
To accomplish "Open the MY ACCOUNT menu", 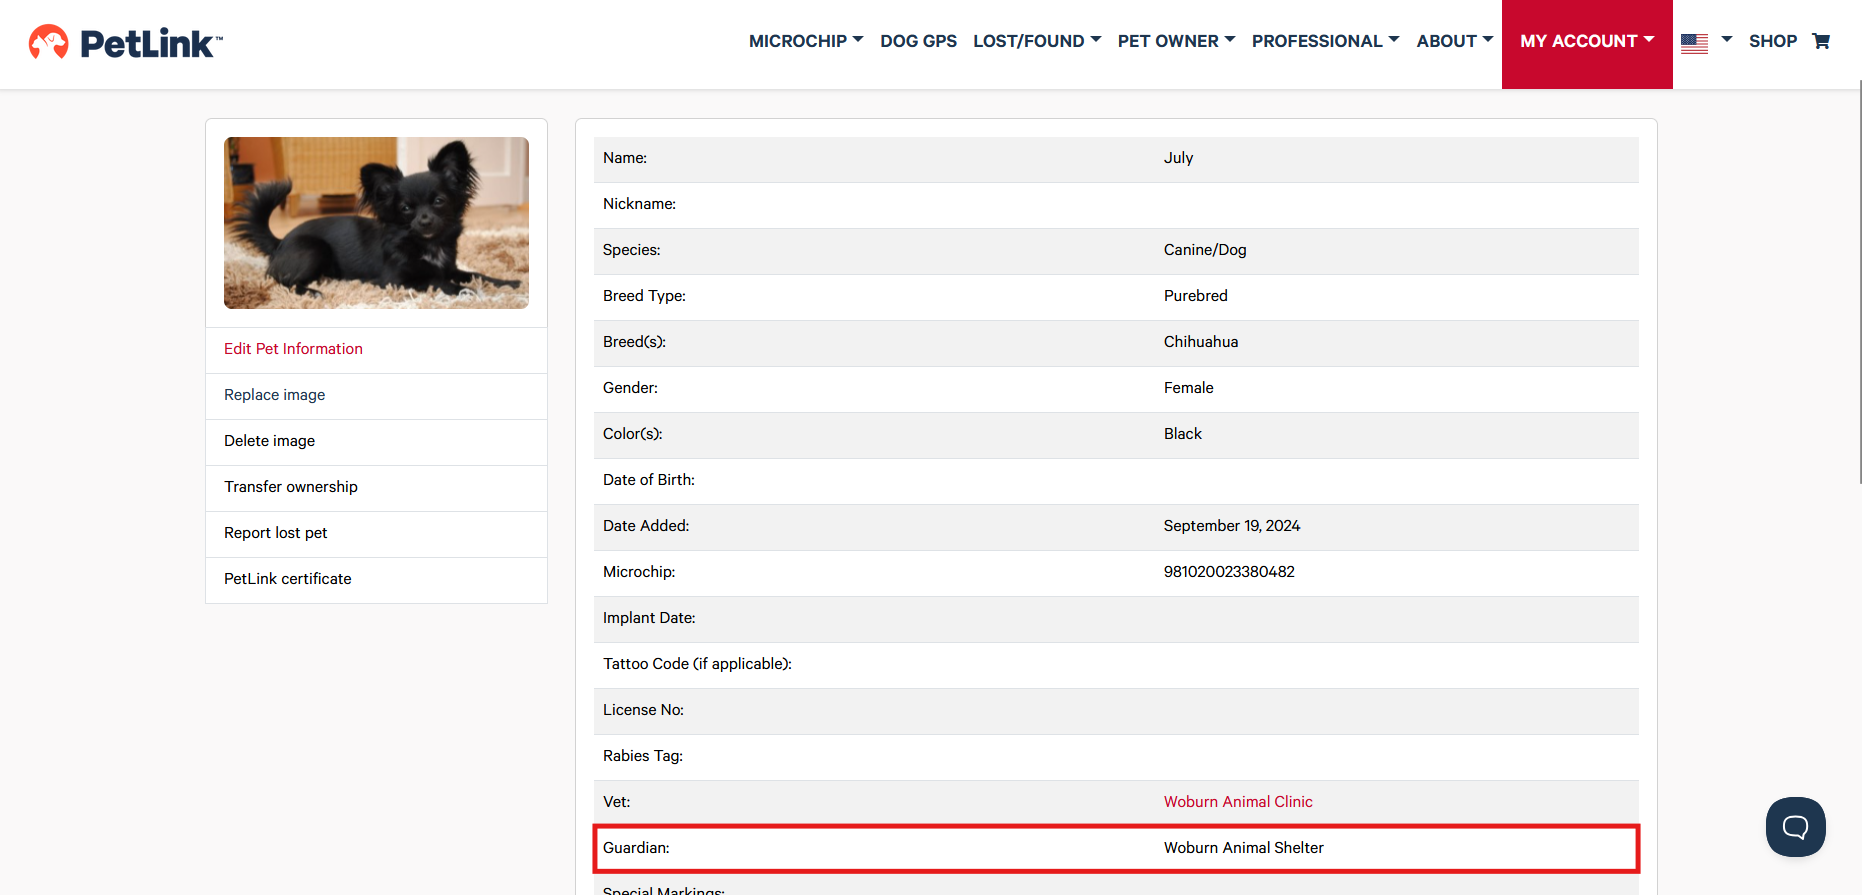I will 1587,44.
